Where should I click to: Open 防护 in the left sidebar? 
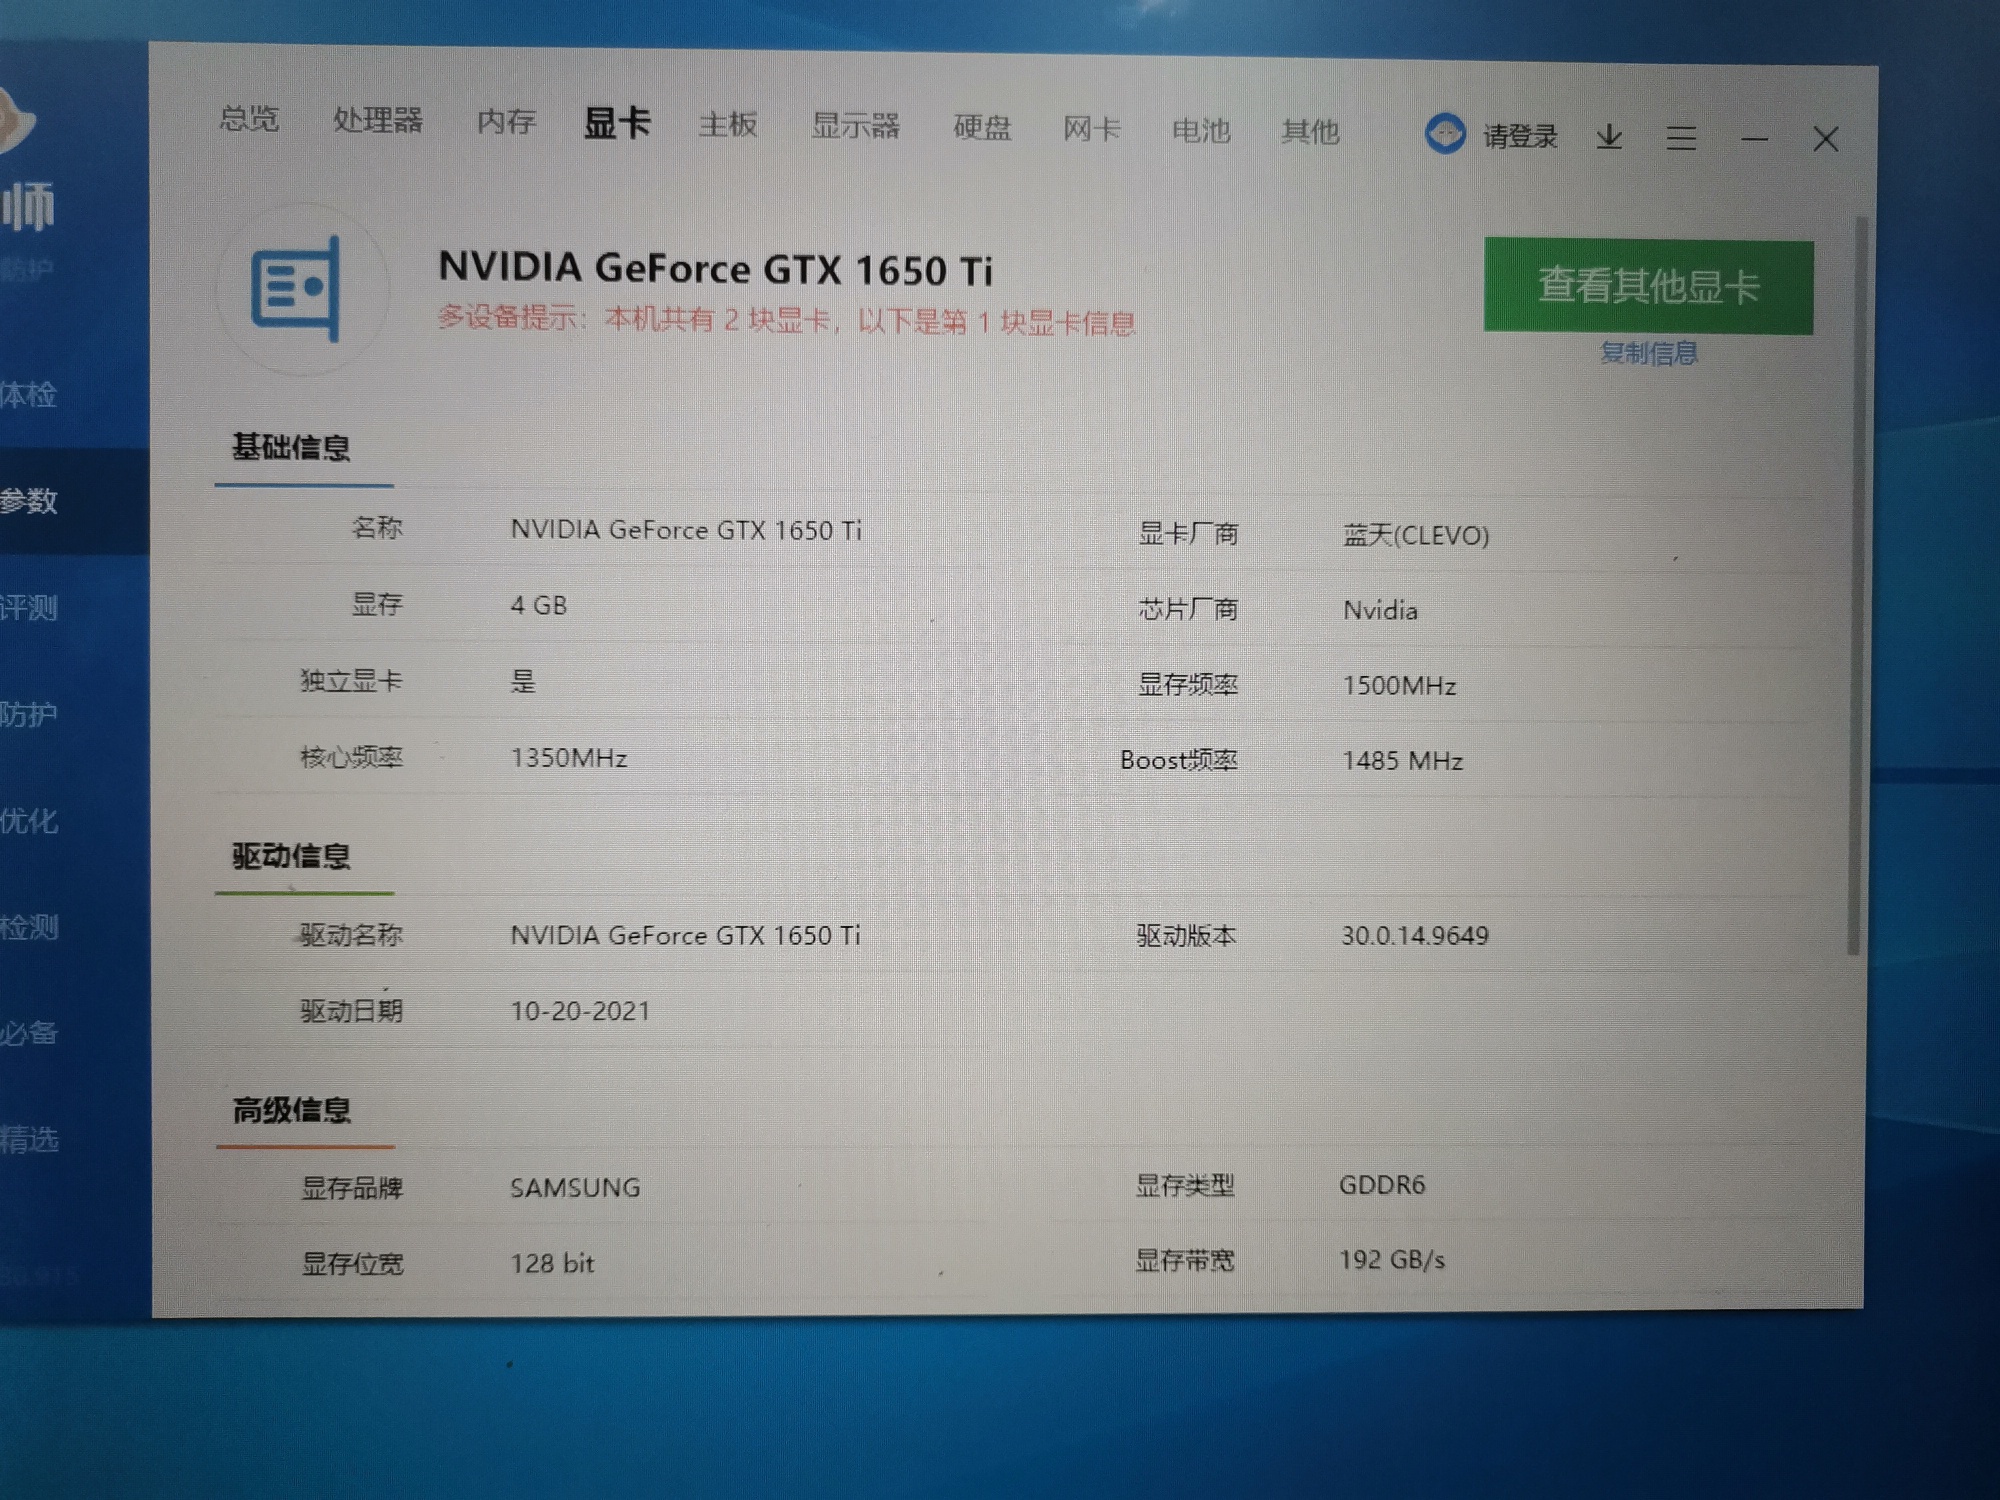point(28,714)
